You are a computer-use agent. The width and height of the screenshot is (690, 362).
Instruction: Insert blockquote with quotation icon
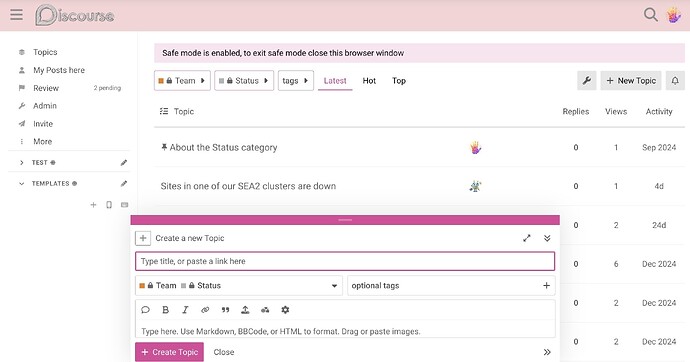tap(225, 310)
